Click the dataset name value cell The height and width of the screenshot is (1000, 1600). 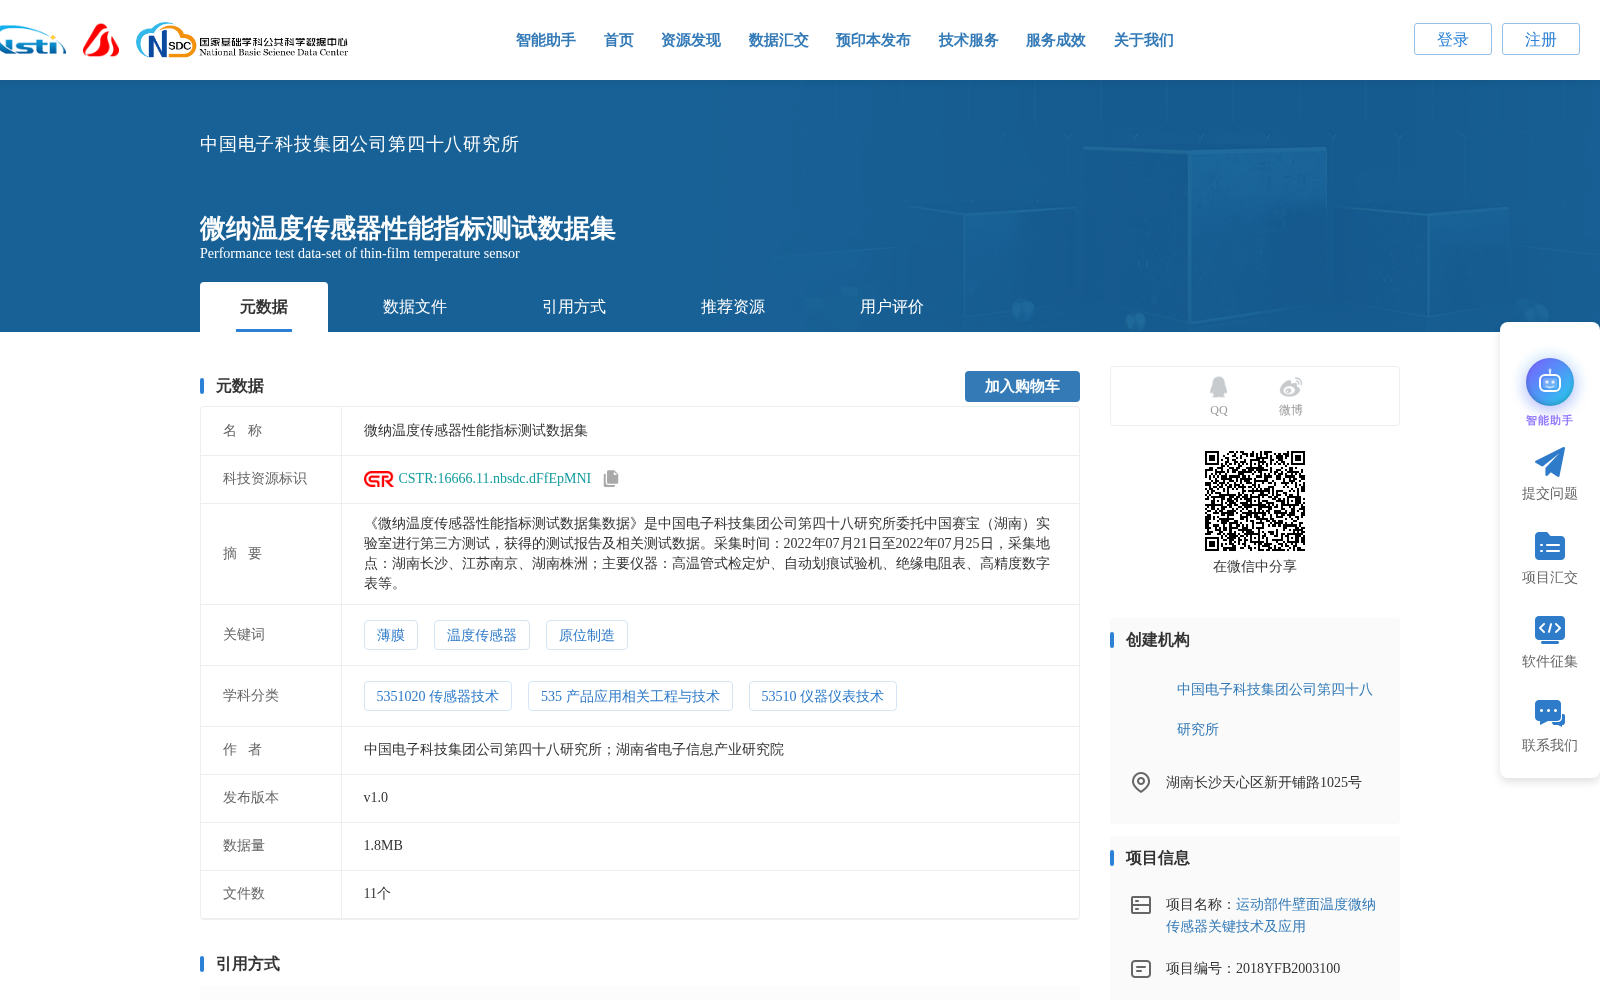[x=710, y=431]
